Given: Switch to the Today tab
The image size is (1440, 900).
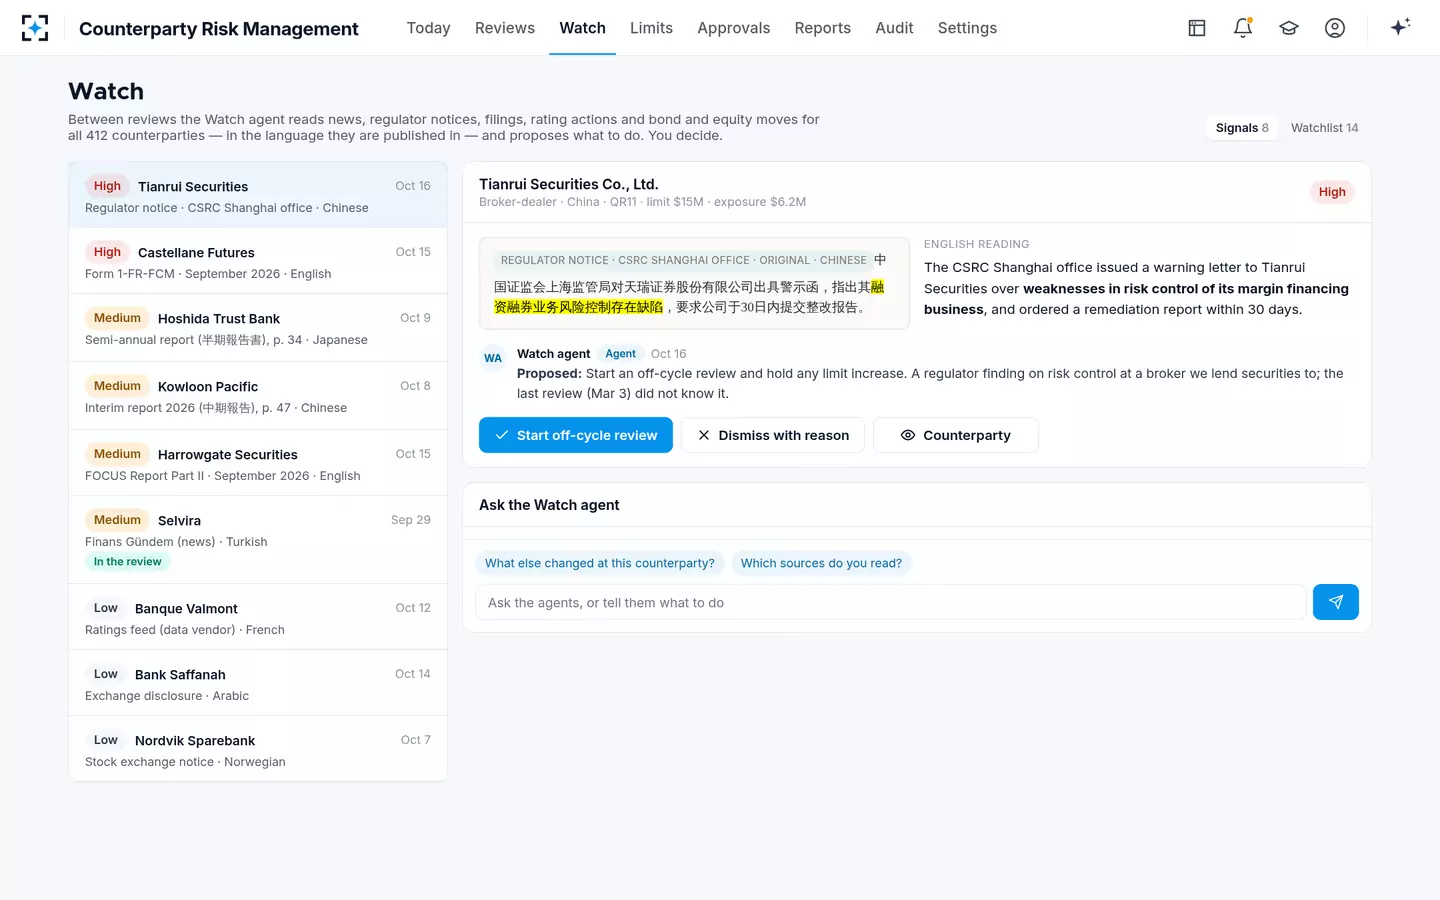Looking at the screenshot, I should pos(428,28).
